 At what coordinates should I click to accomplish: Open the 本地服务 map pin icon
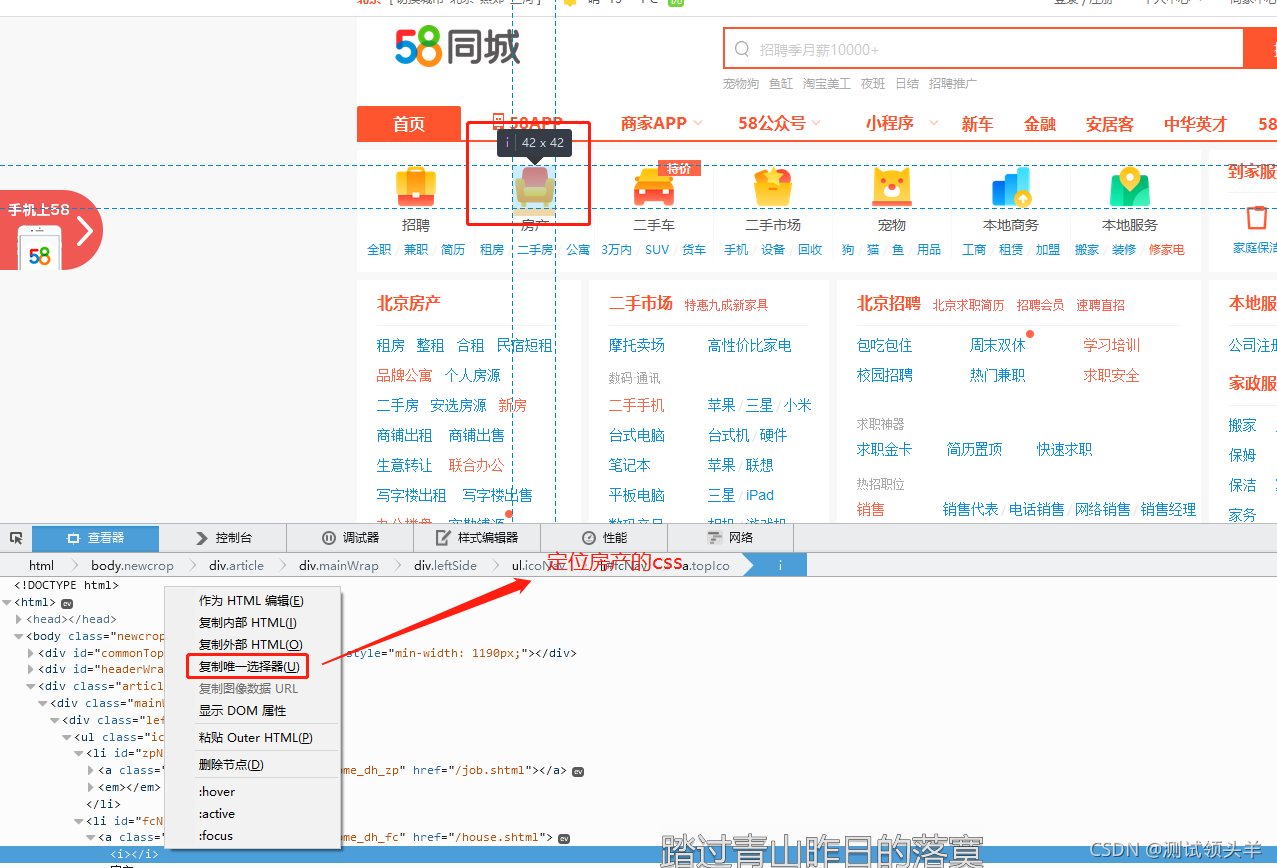(1130, 187)
